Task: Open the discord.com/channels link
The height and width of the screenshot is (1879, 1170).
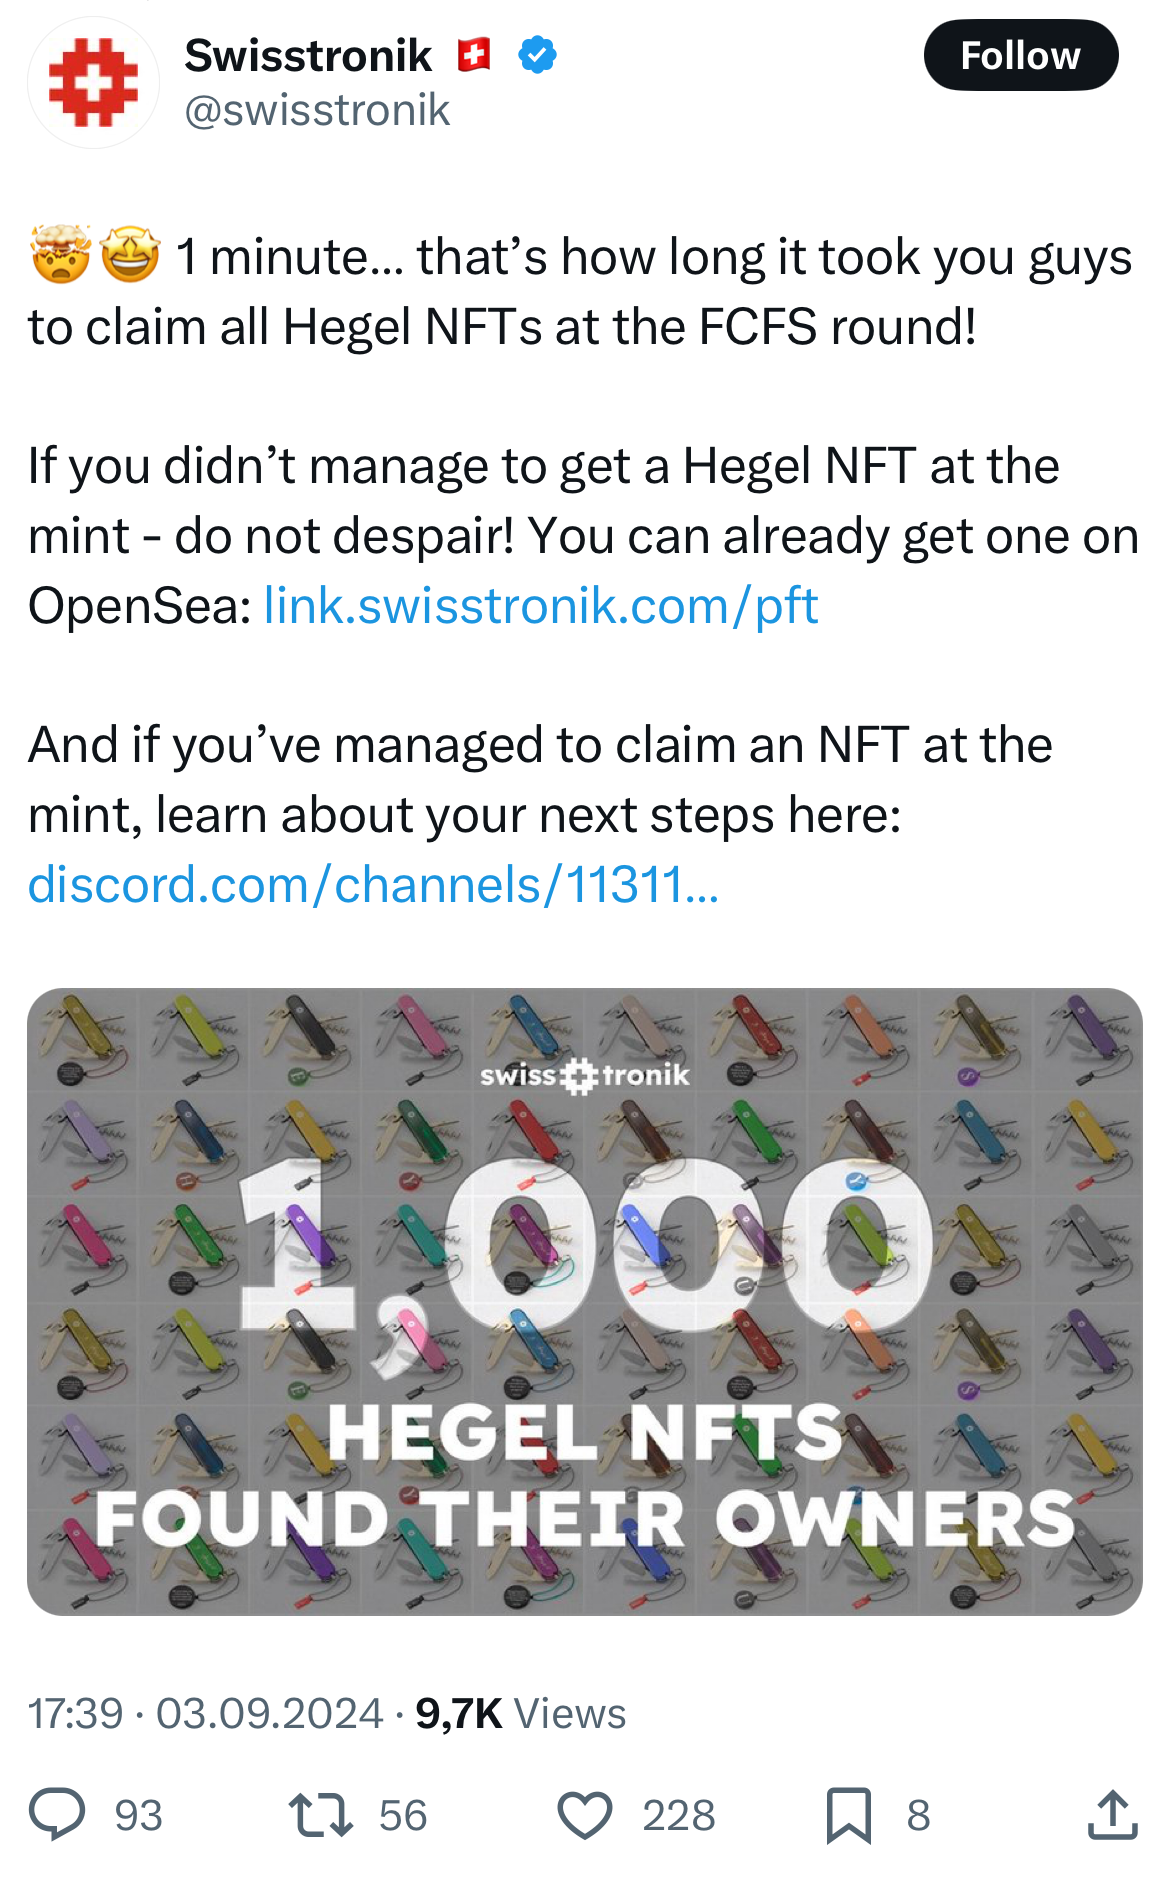Action: coord(373,885)
